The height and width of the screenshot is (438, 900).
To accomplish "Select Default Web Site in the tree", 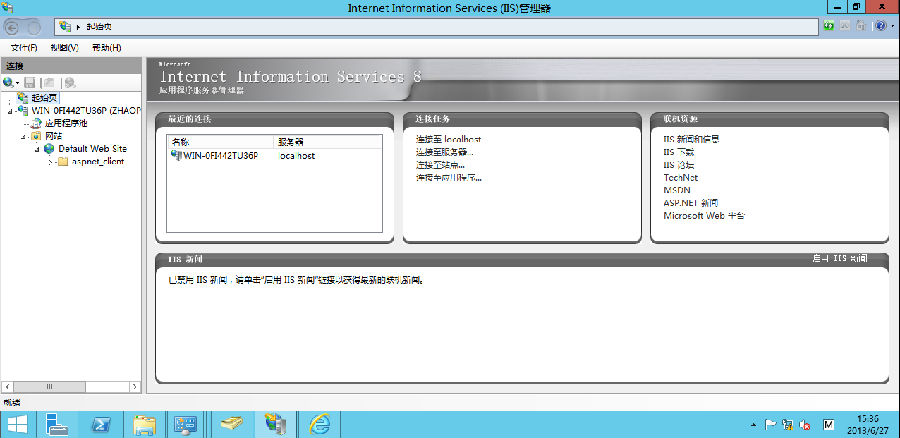I will [x=92, y=149].
